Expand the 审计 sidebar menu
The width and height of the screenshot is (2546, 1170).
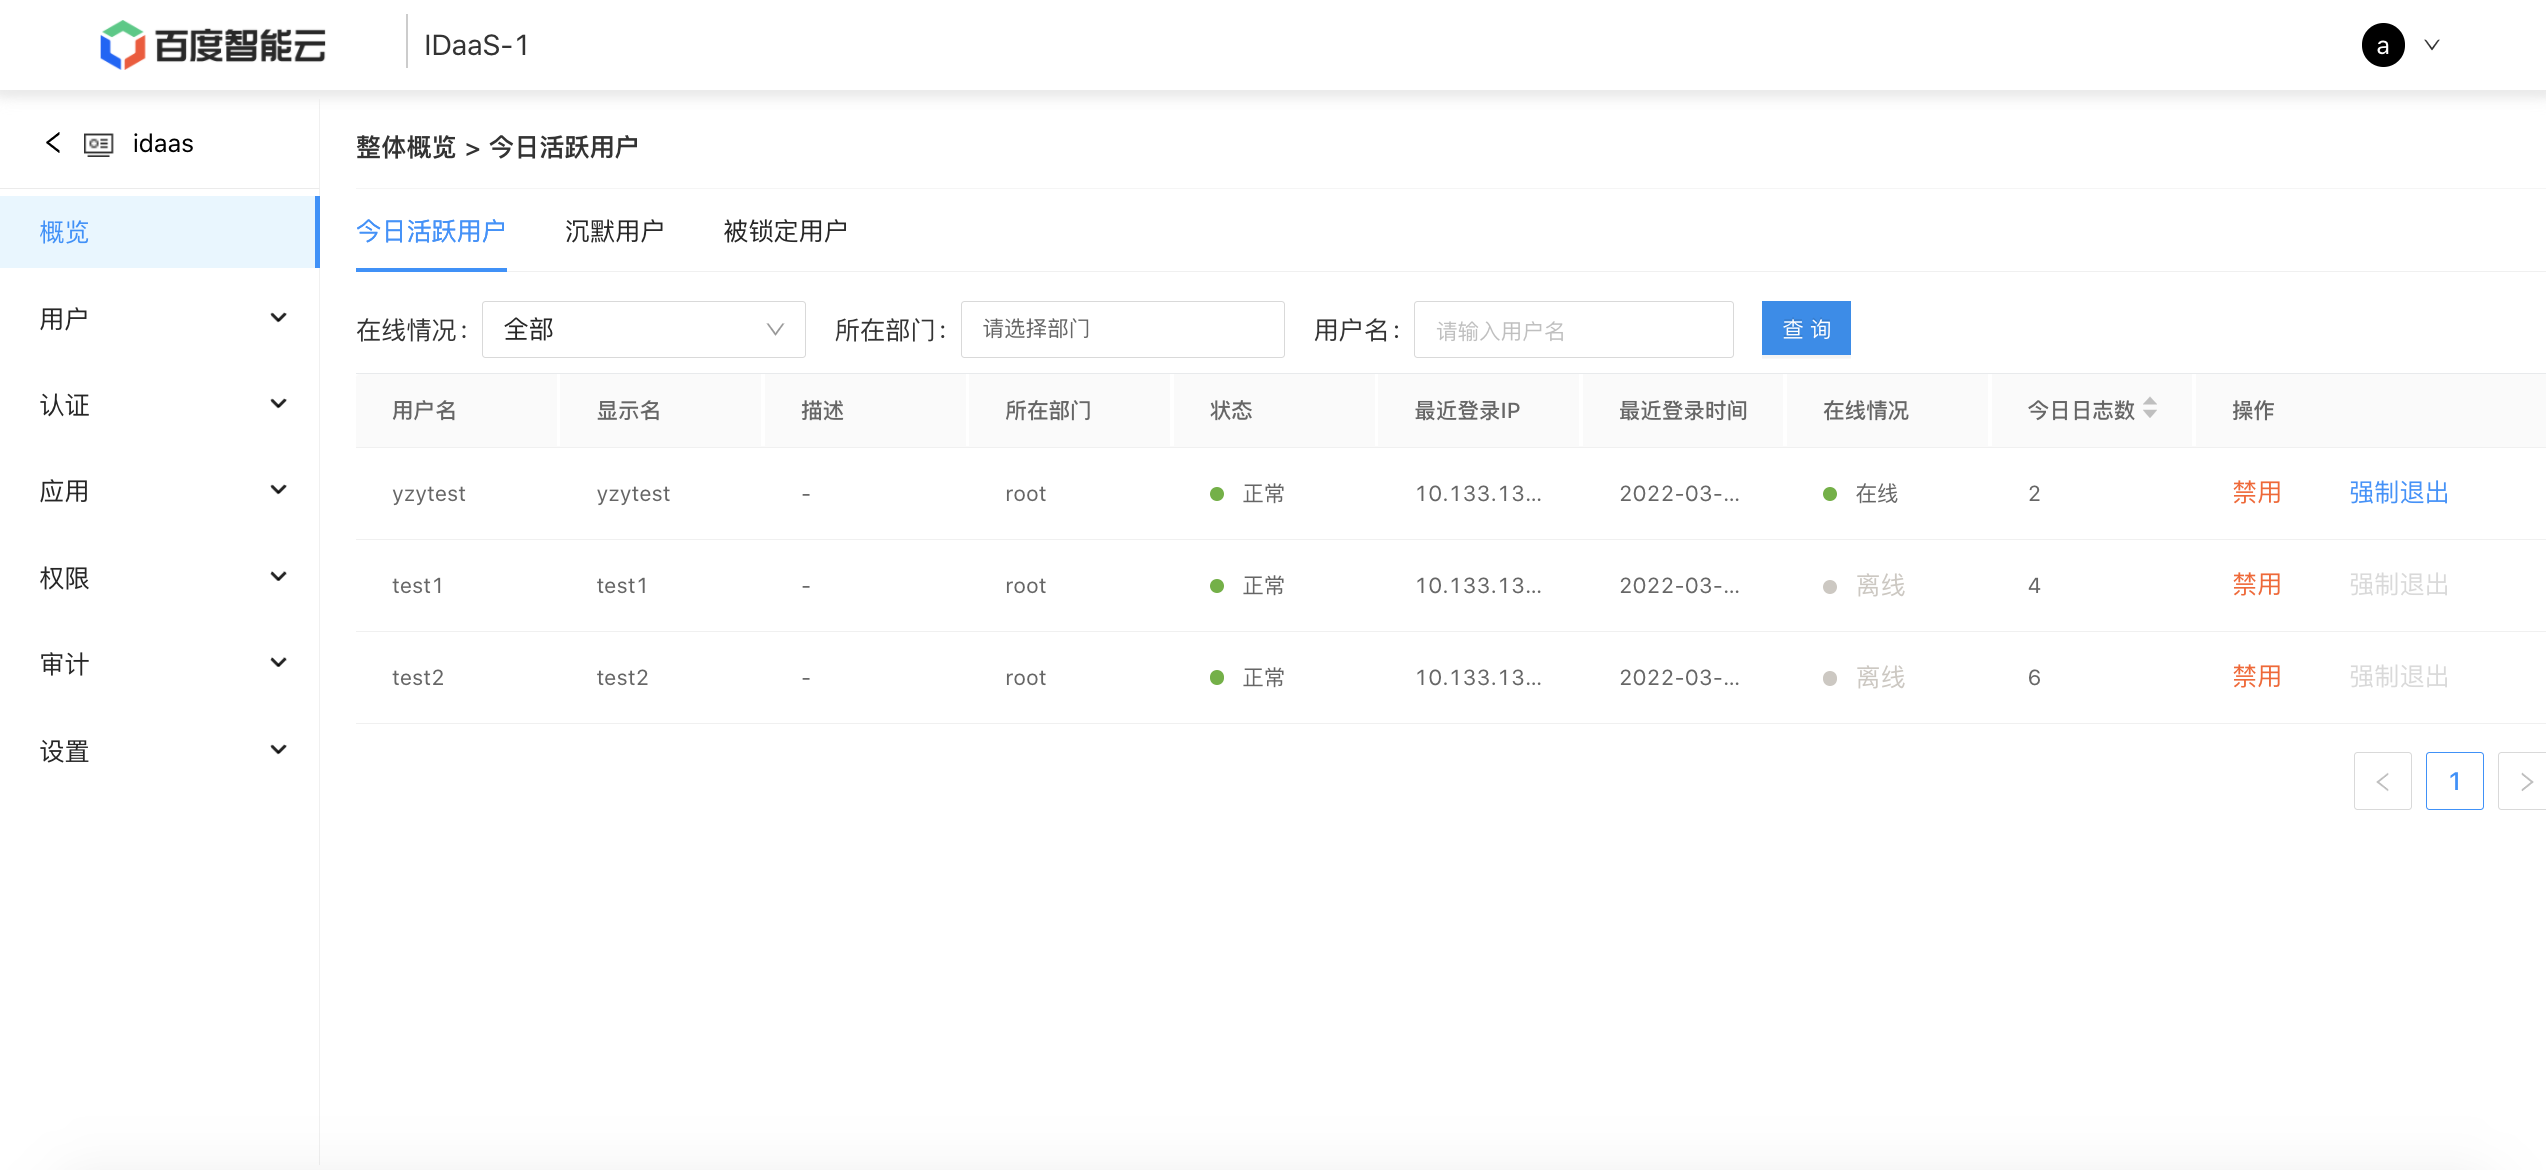click(159, 663)
